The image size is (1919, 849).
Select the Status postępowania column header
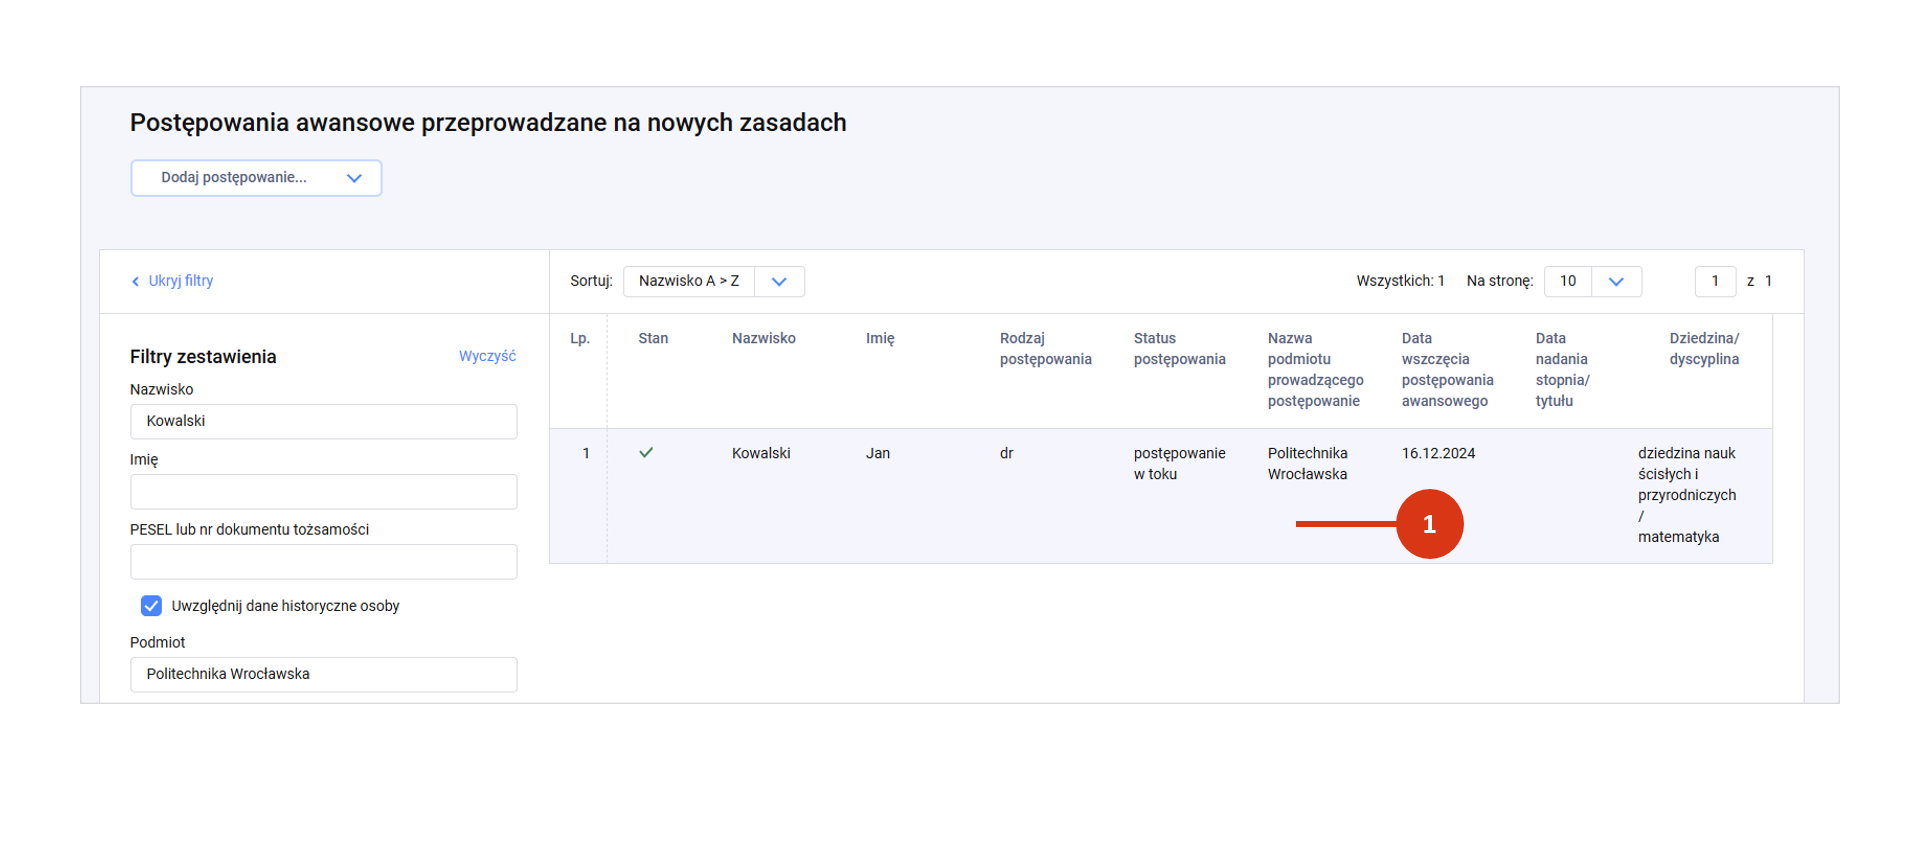pos(1179,349)
